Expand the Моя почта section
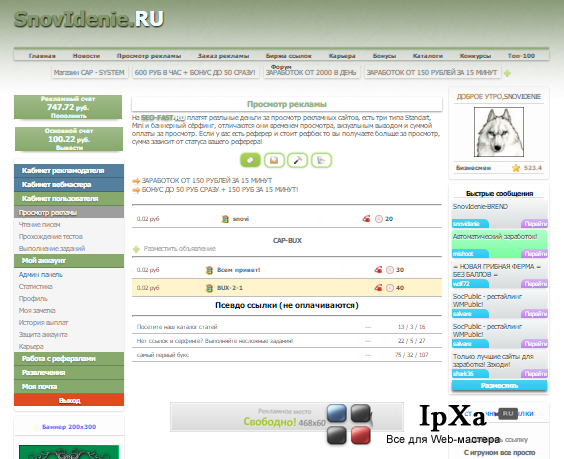Viewport: 564px width, 459px height. [69, 387]
